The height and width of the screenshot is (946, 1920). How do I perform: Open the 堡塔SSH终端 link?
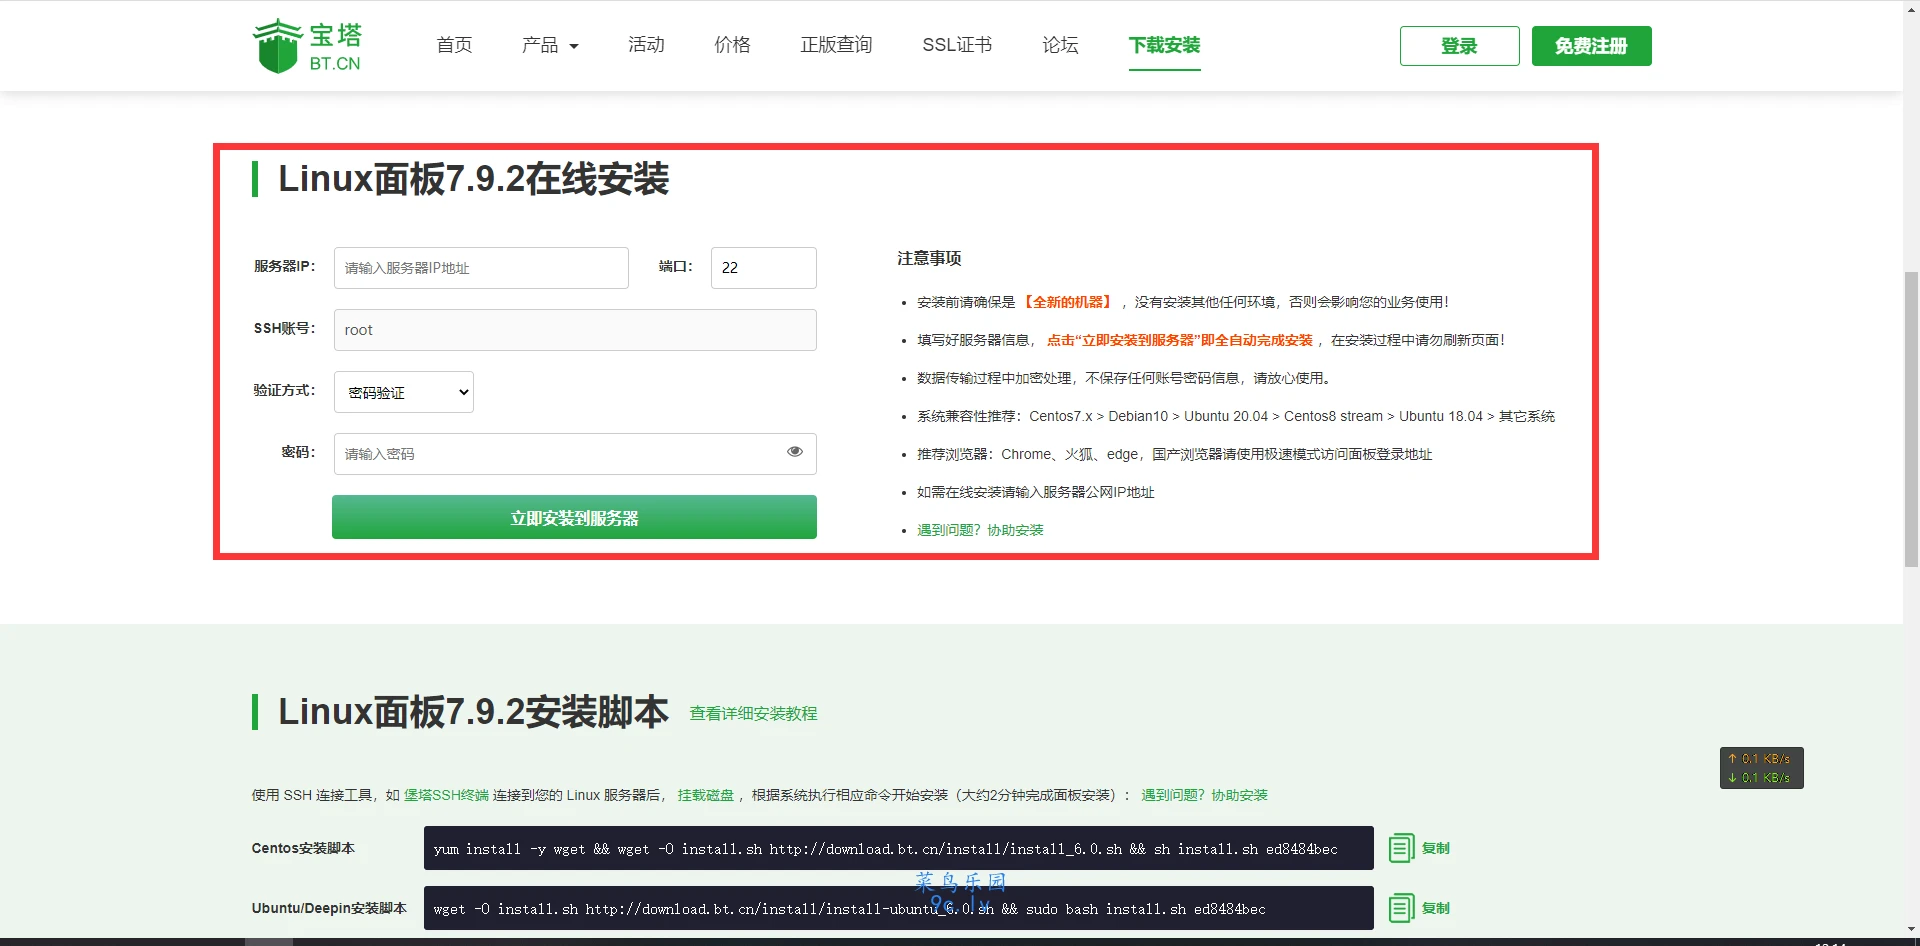446,795
